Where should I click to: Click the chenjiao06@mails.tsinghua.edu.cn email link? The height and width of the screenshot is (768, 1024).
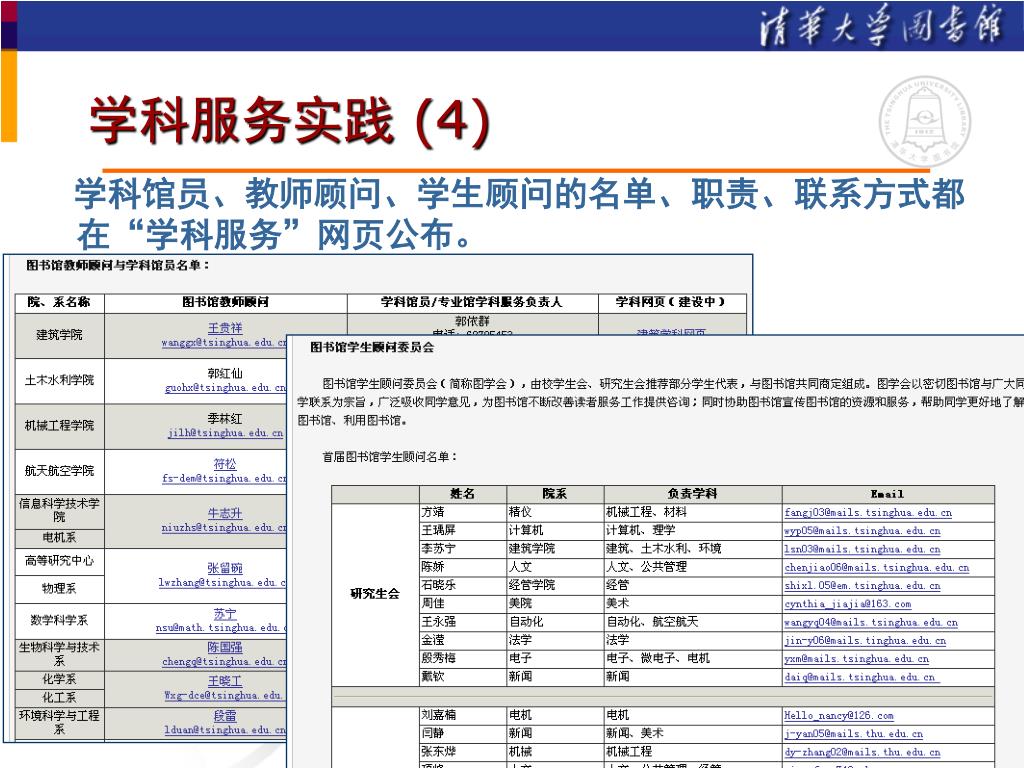coord(876,568)
